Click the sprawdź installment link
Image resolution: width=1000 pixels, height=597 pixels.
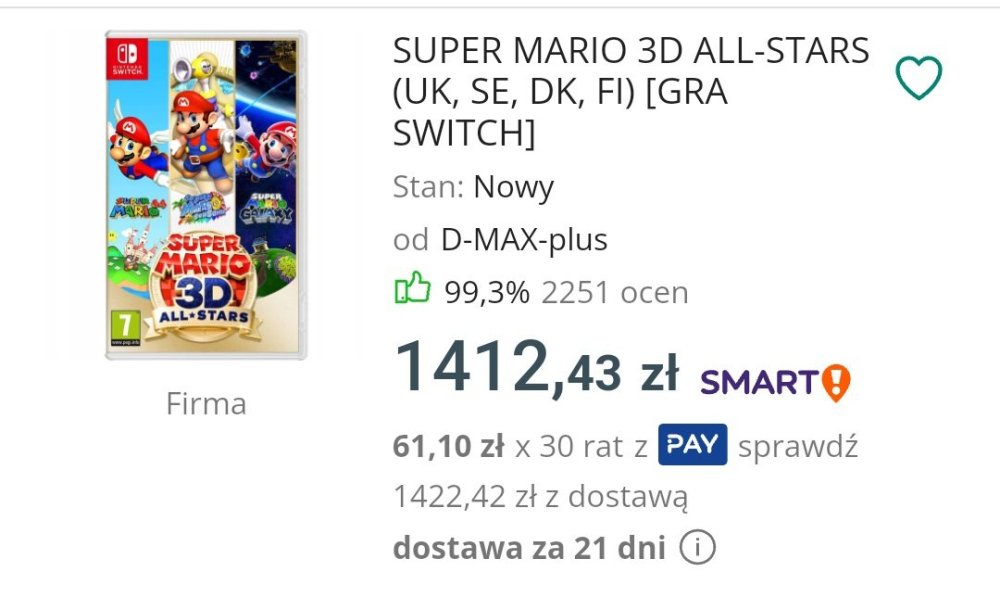[797, 446]
